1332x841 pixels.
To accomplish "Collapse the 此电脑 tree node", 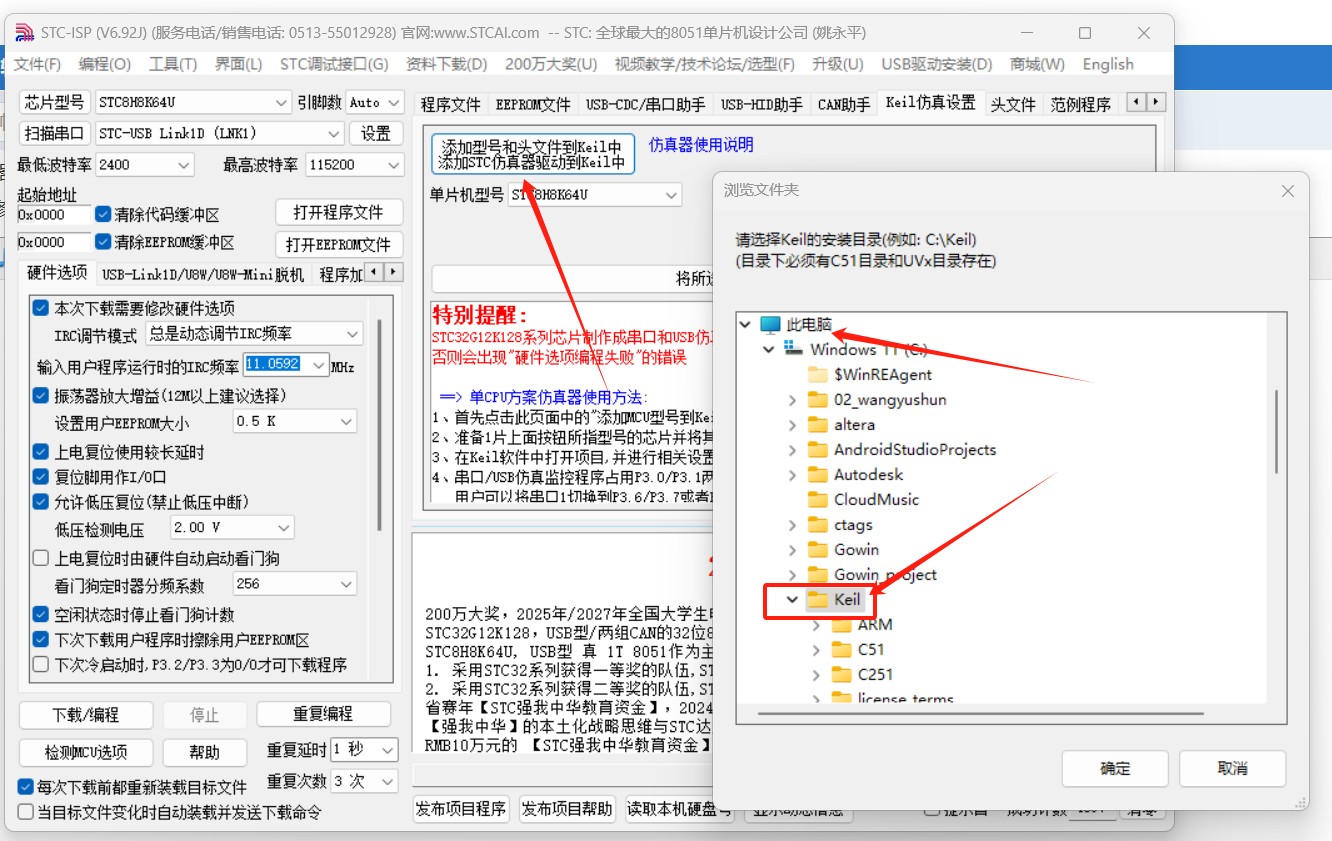I will pyautogui.click(x=744, y=325).
